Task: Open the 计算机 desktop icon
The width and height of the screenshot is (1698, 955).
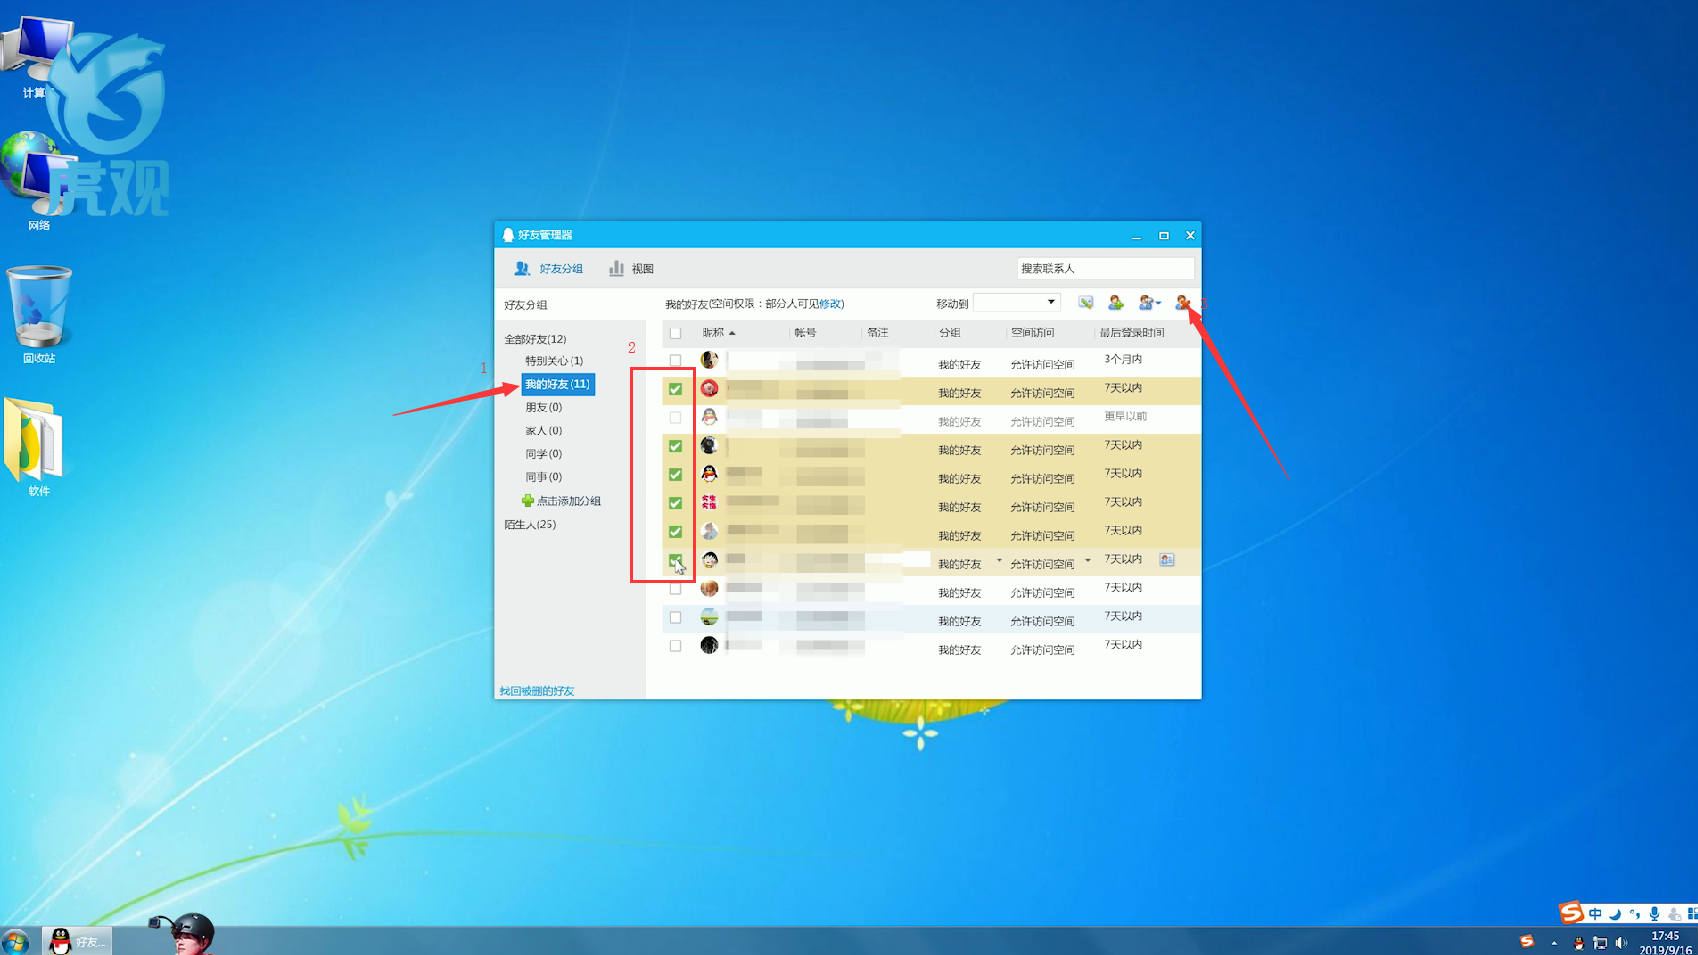Action: [38, 55]
